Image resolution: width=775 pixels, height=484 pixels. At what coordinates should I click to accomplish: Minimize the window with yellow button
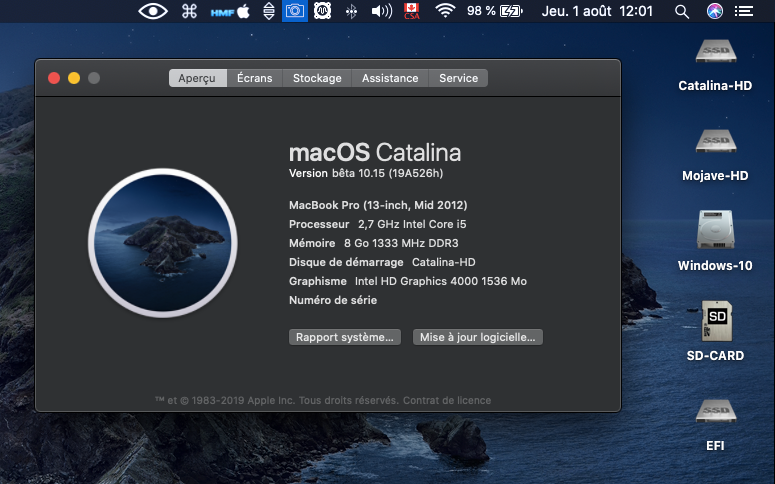(x=74, y=78)
